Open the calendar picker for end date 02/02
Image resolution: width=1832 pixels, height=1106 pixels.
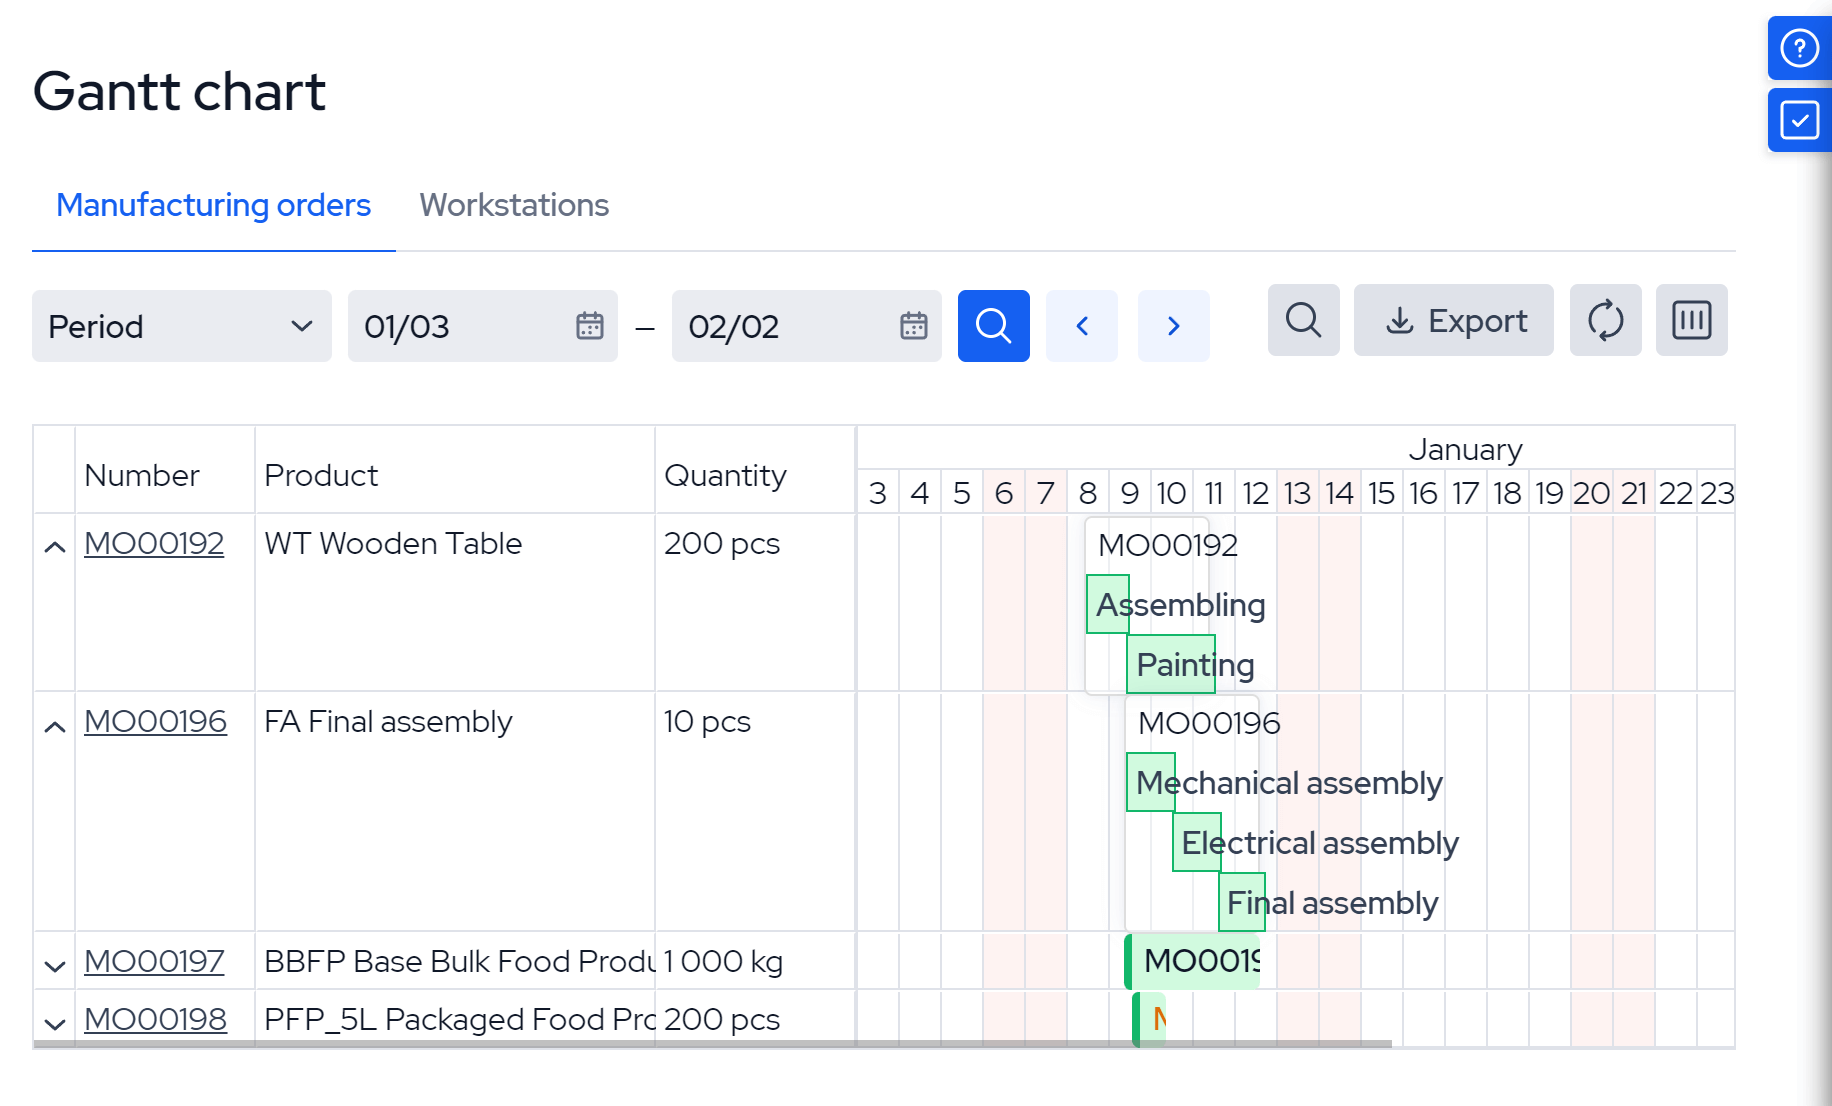pos(912,326)
